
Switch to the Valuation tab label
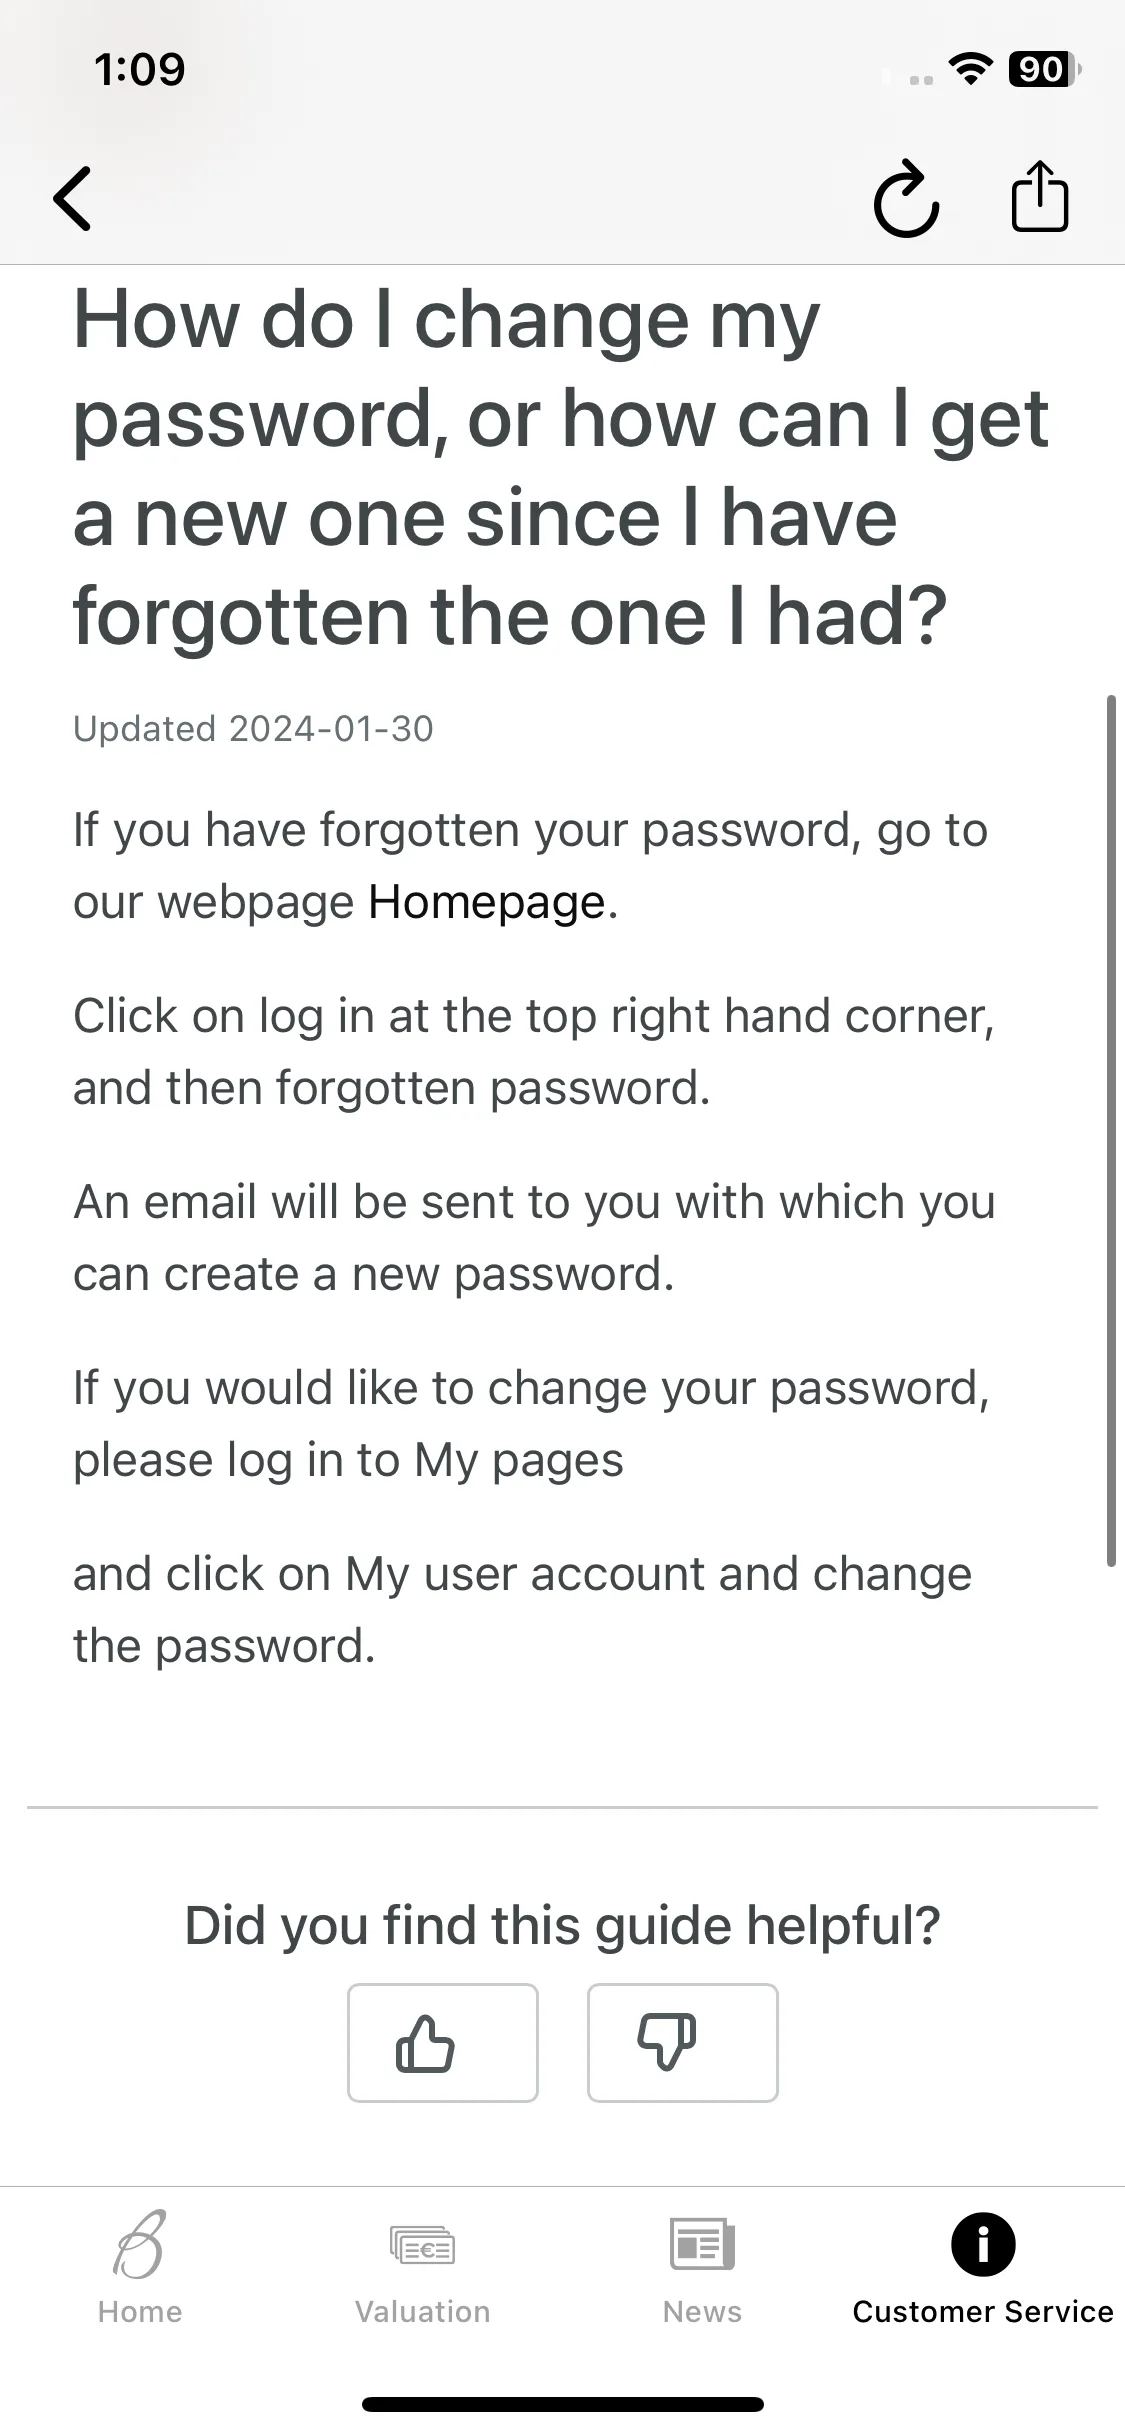pyautogui.click(x=422, y=2312)
